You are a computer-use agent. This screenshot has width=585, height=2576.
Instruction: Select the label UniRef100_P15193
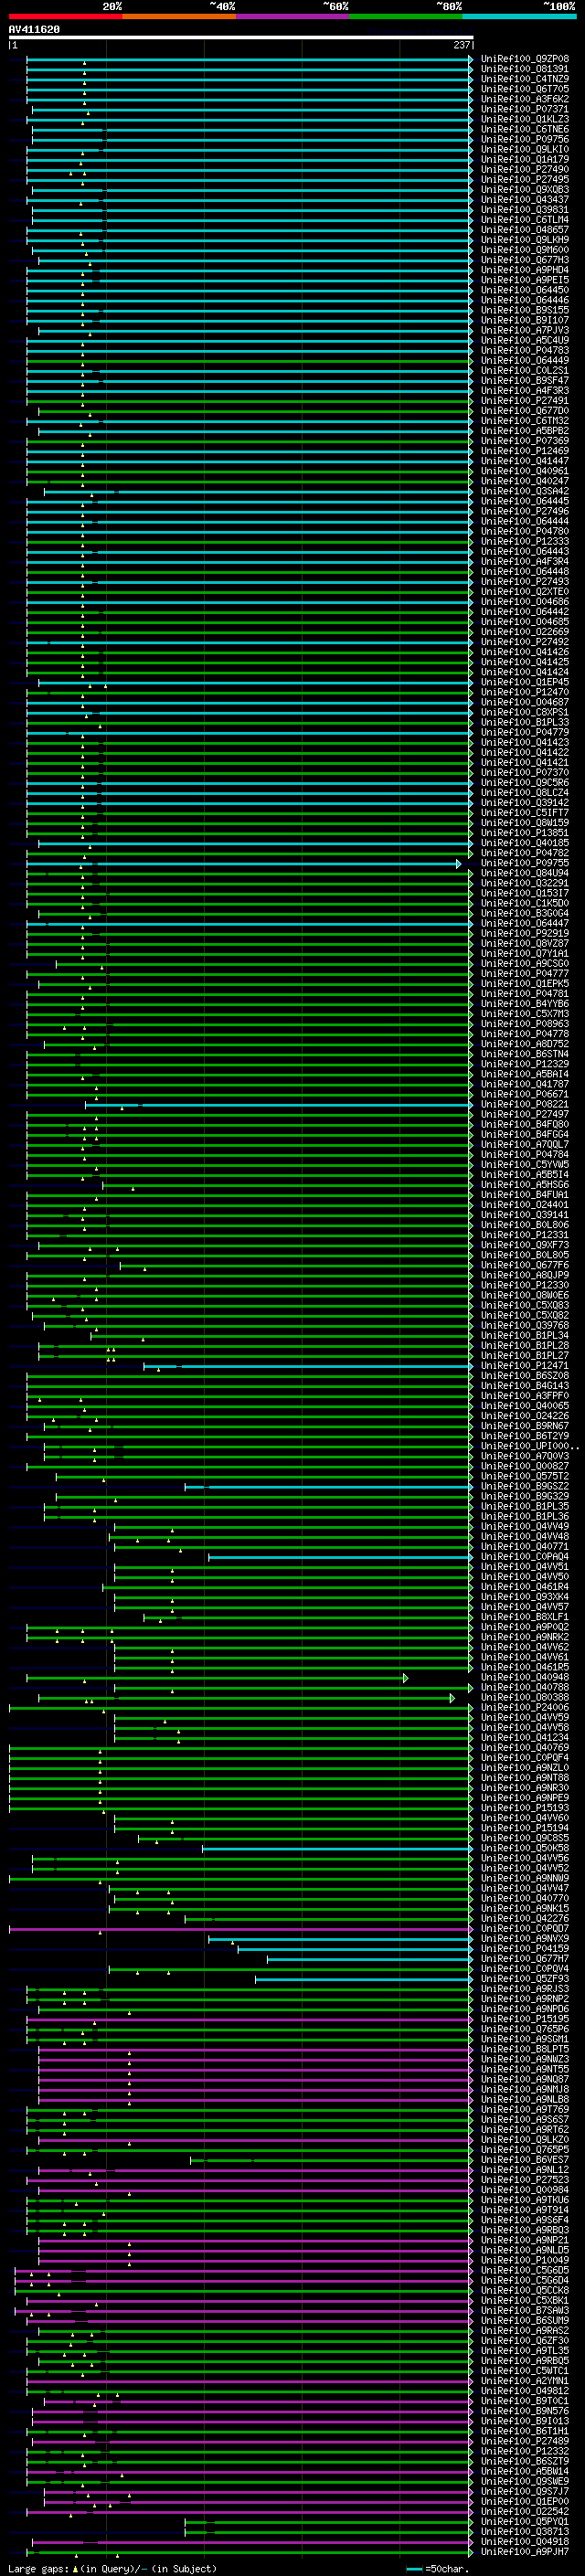[x=525, y=1808]
